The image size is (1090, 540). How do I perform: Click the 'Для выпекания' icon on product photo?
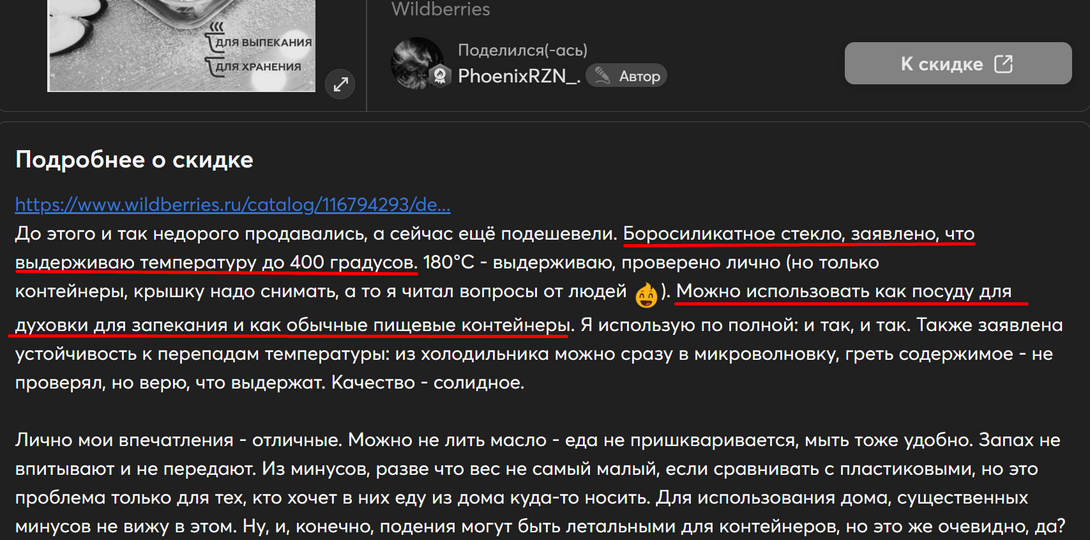click(214, 42)
